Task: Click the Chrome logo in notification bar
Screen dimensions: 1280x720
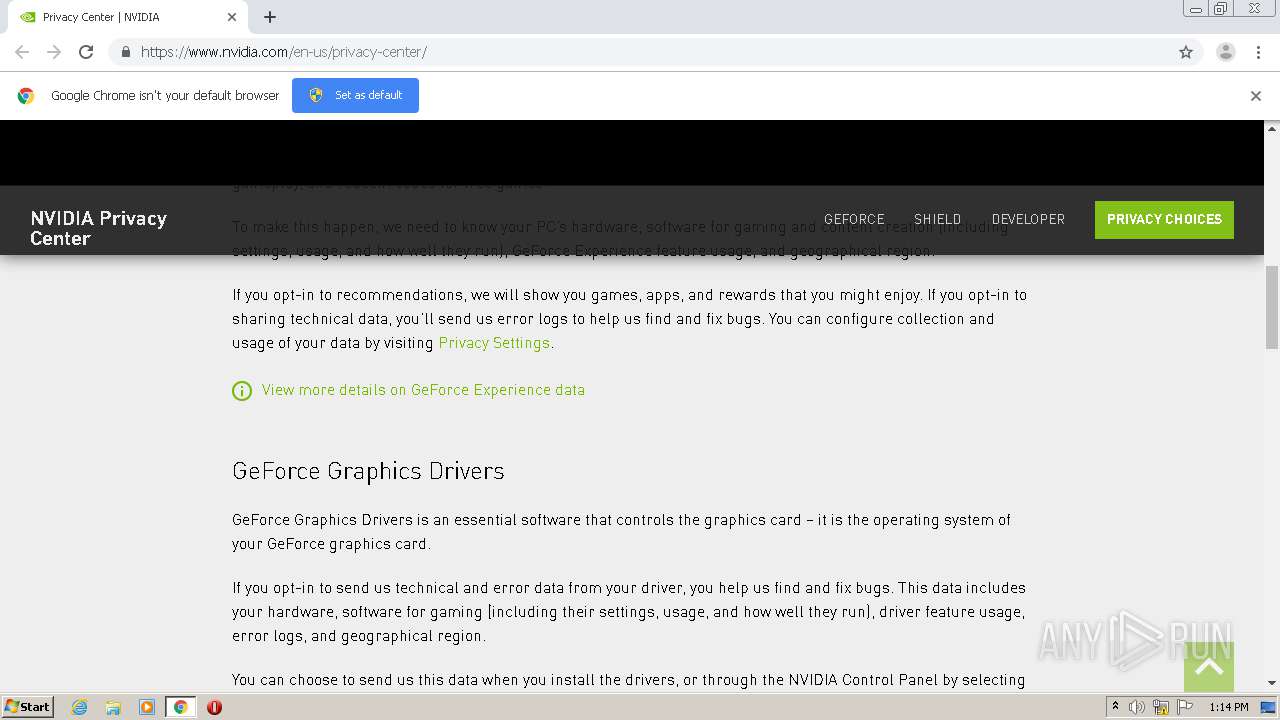Action: [26, 96]
